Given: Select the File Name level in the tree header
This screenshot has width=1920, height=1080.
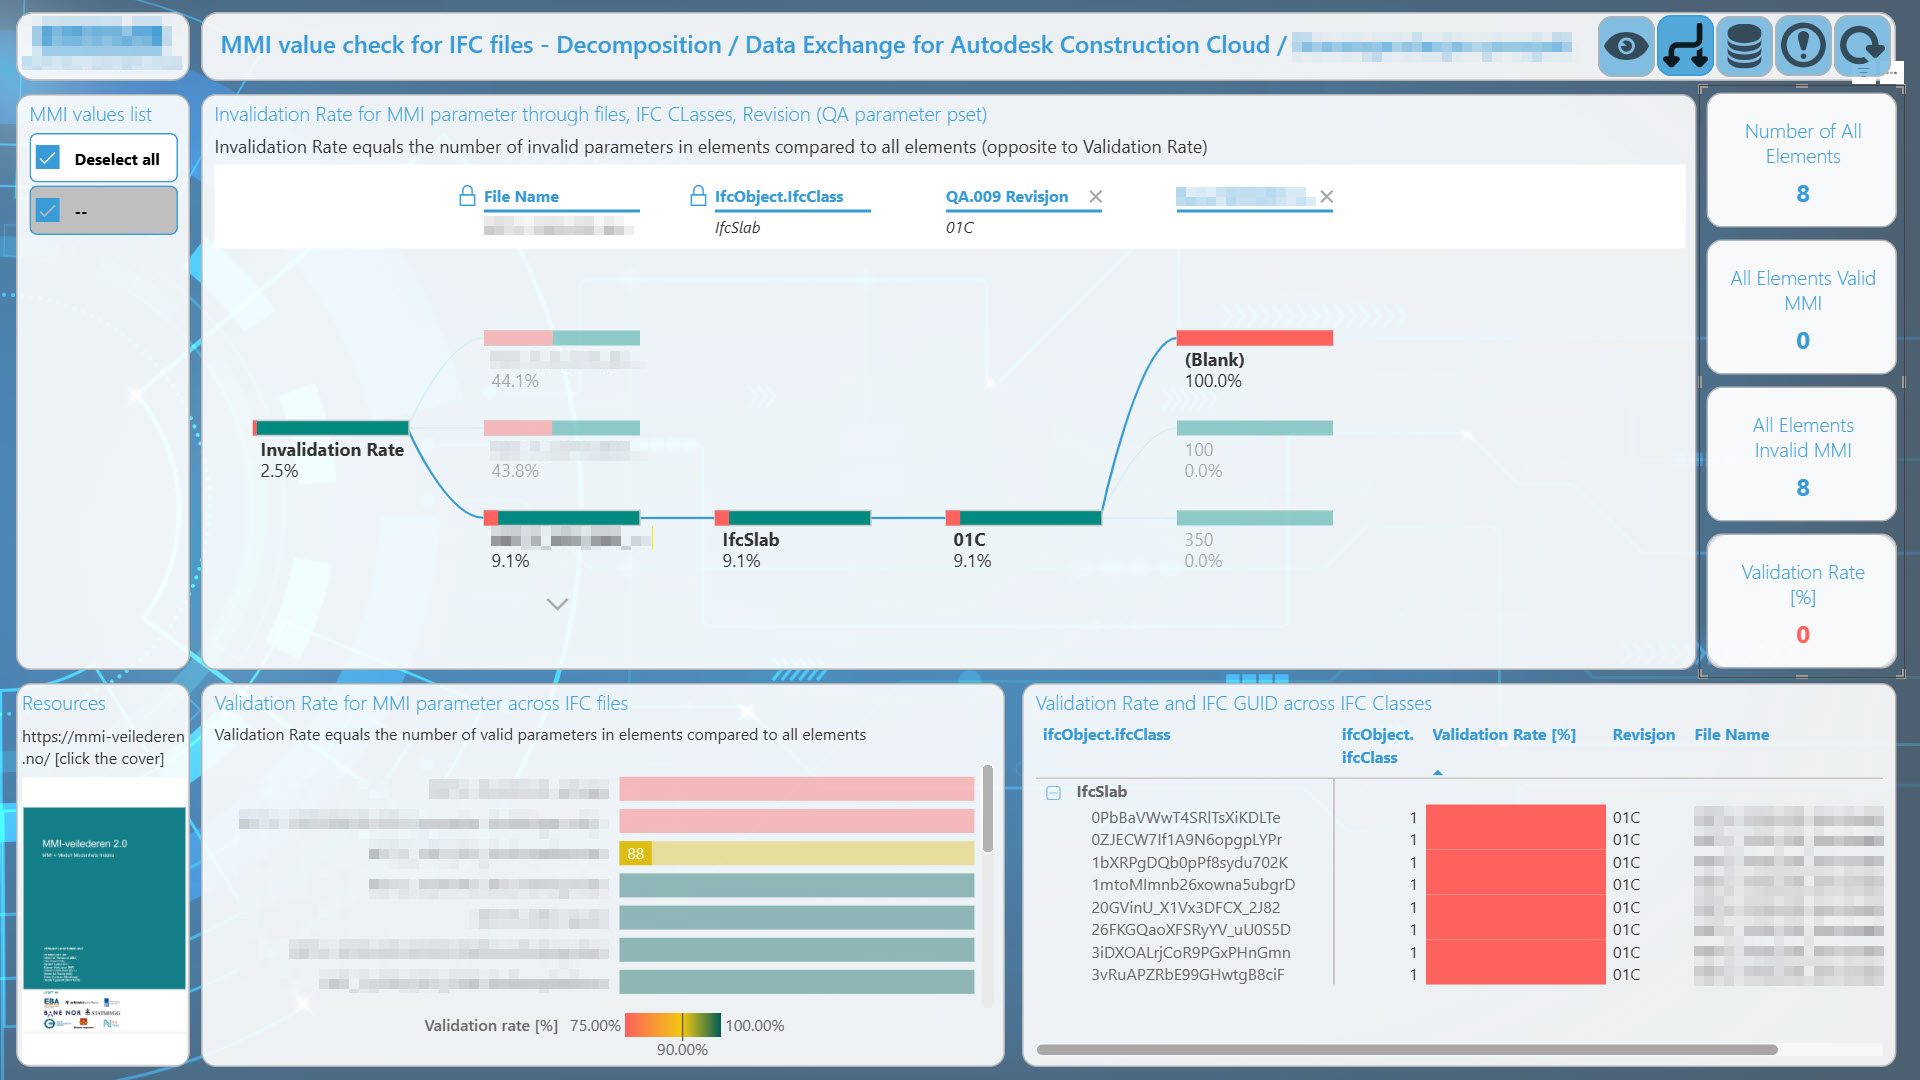Looking at the screenshot, I should click(x=521, y=196).
